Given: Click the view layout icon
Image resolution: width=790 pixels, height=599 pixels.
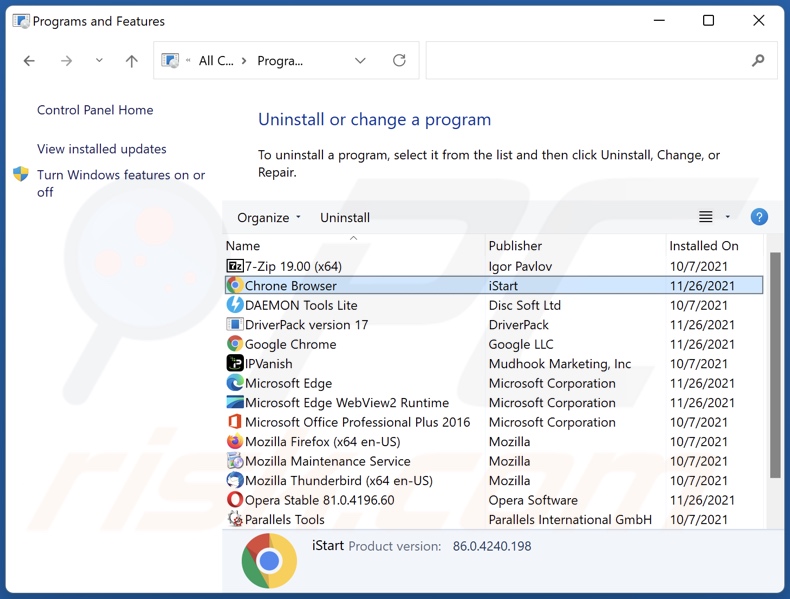Looking at the screenshot, I should pyautogui.click(x=705, y=217).
